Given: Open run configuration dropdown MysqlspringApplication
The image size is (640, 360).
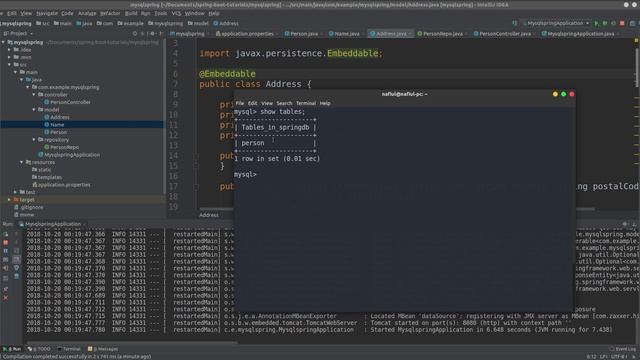Looking at the screenshot, I should [556, 24].
